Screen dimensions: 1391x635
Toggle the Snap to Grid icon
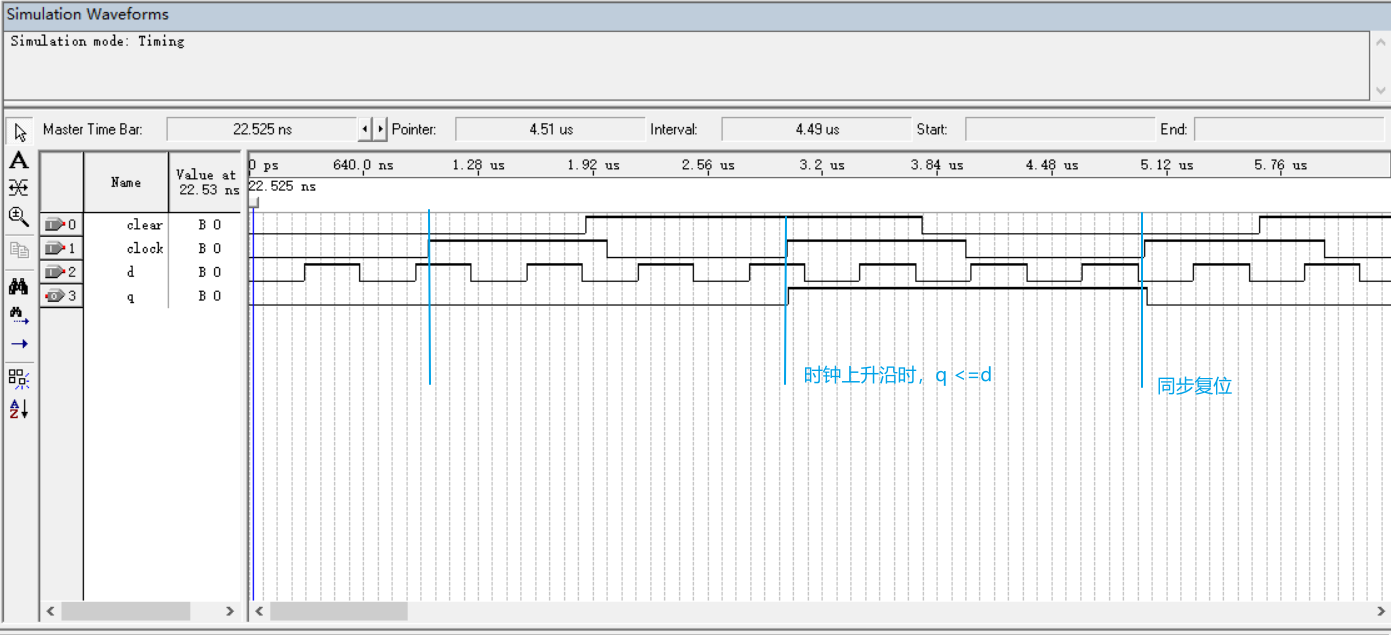19,378
